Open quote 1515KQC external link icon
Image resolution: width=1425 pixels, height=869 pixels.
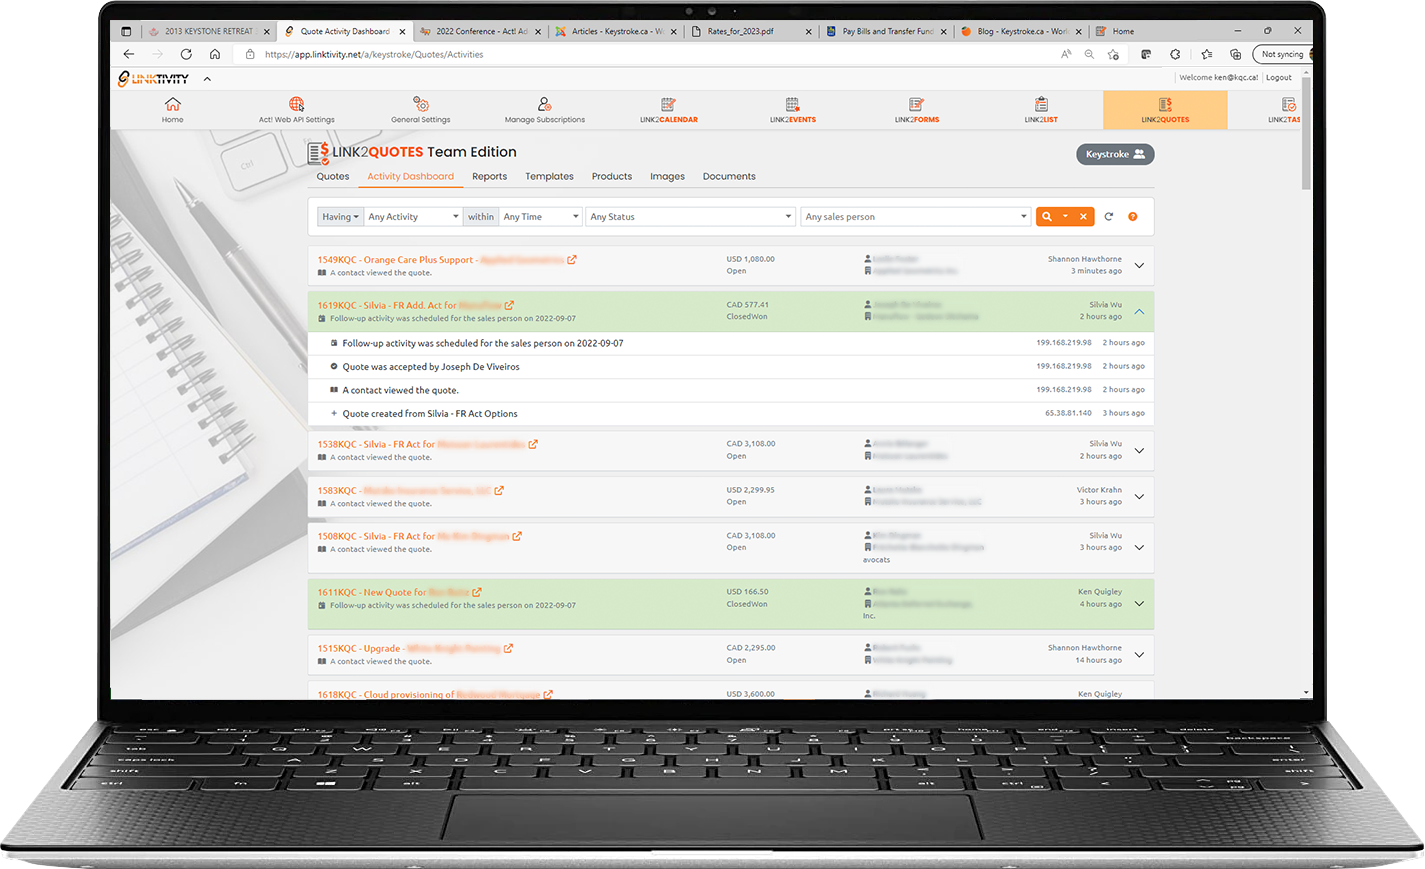coord(508,649)
